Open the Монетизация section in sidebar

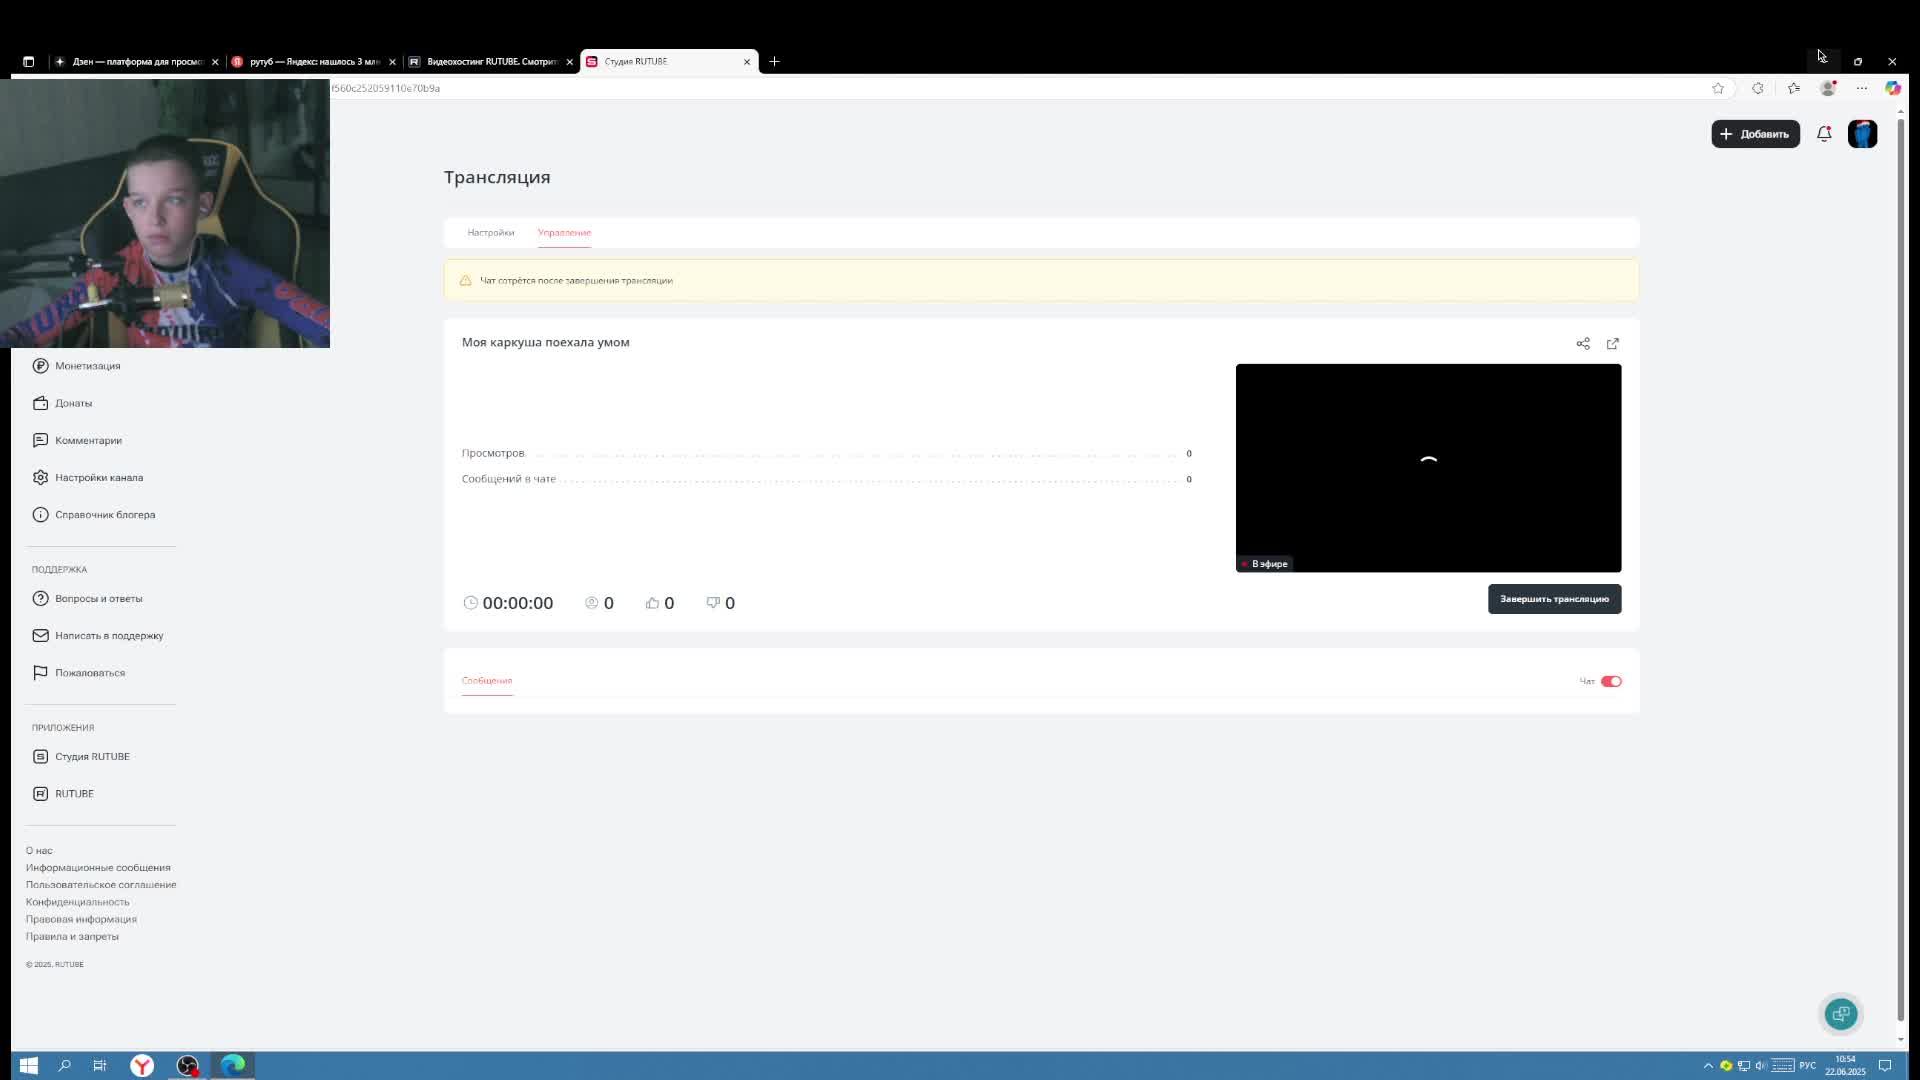click(87, 365)
